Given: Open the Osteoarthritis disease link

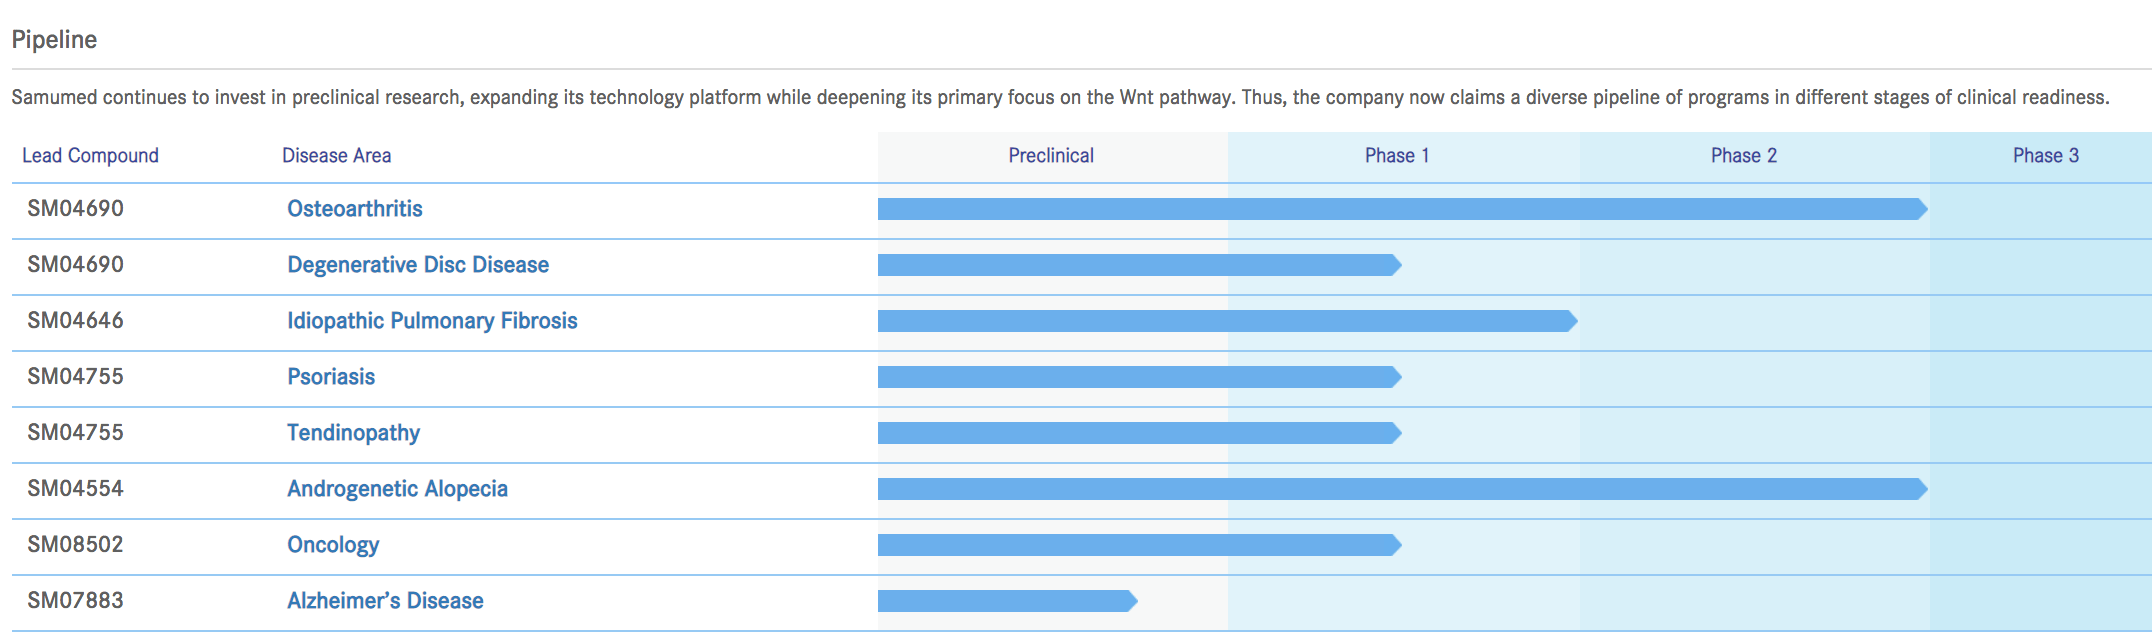Looking at the screenshot, I should [354, 209].
